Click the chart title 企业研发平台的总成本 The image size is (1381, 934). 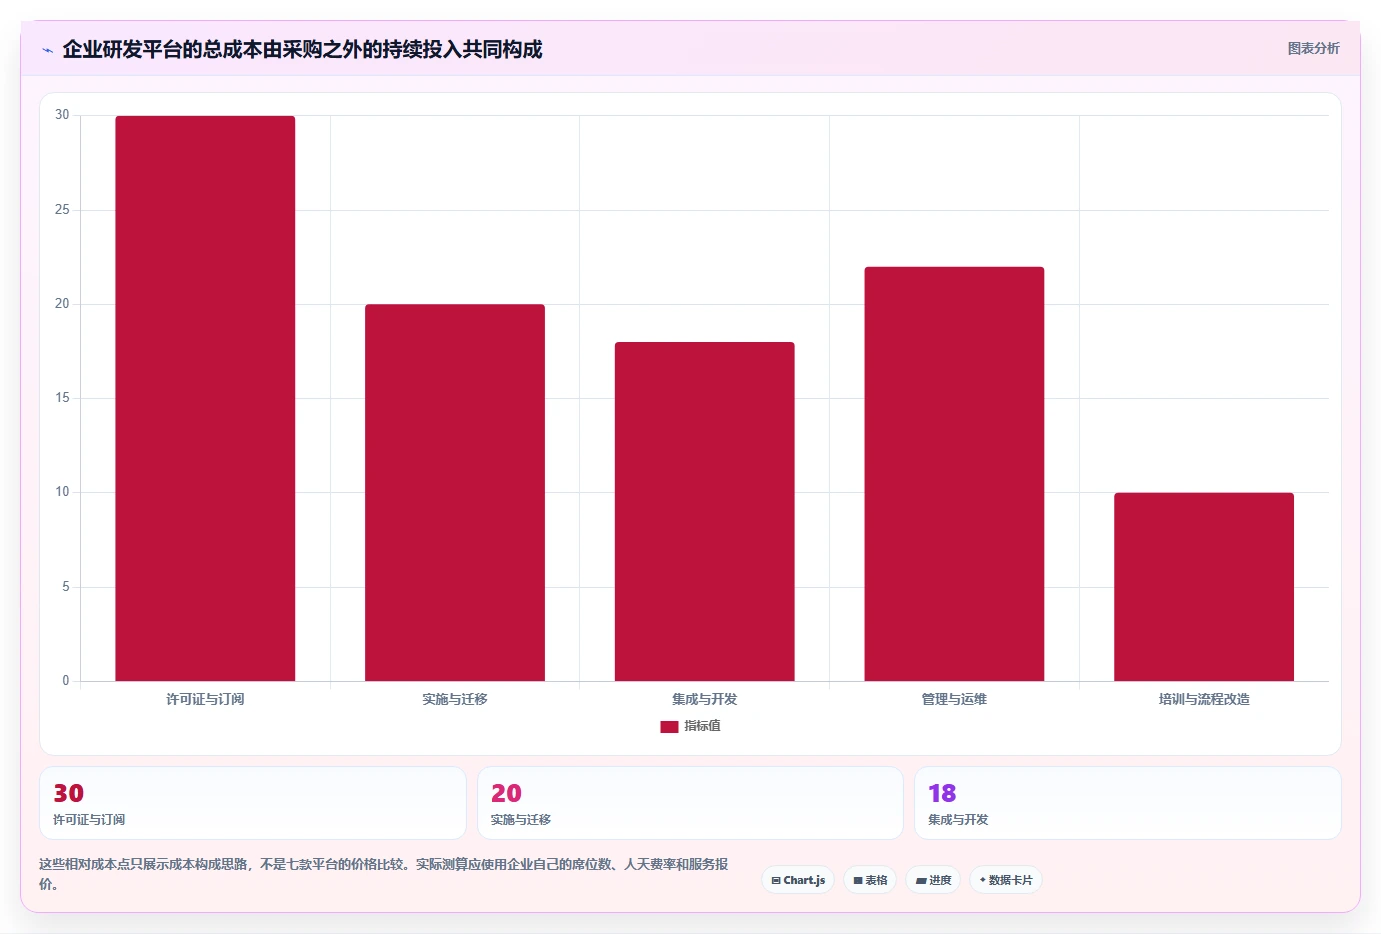(x=302, y=49)
